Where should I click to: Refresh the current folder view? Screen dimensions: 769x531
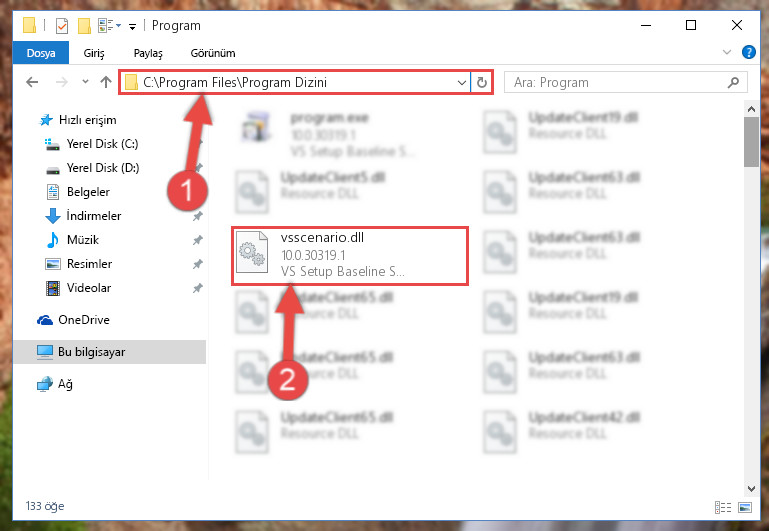(482, 82)
